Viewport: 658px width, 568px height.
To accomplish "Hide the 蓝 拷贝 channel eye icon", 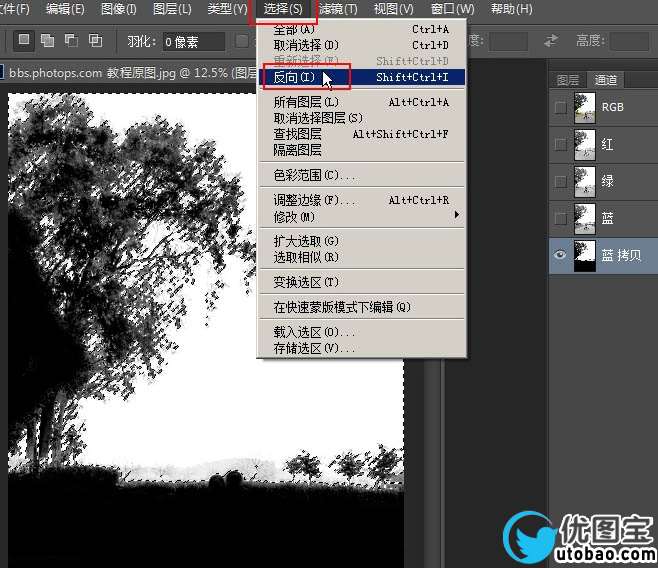I will click(x=561, y=255).
